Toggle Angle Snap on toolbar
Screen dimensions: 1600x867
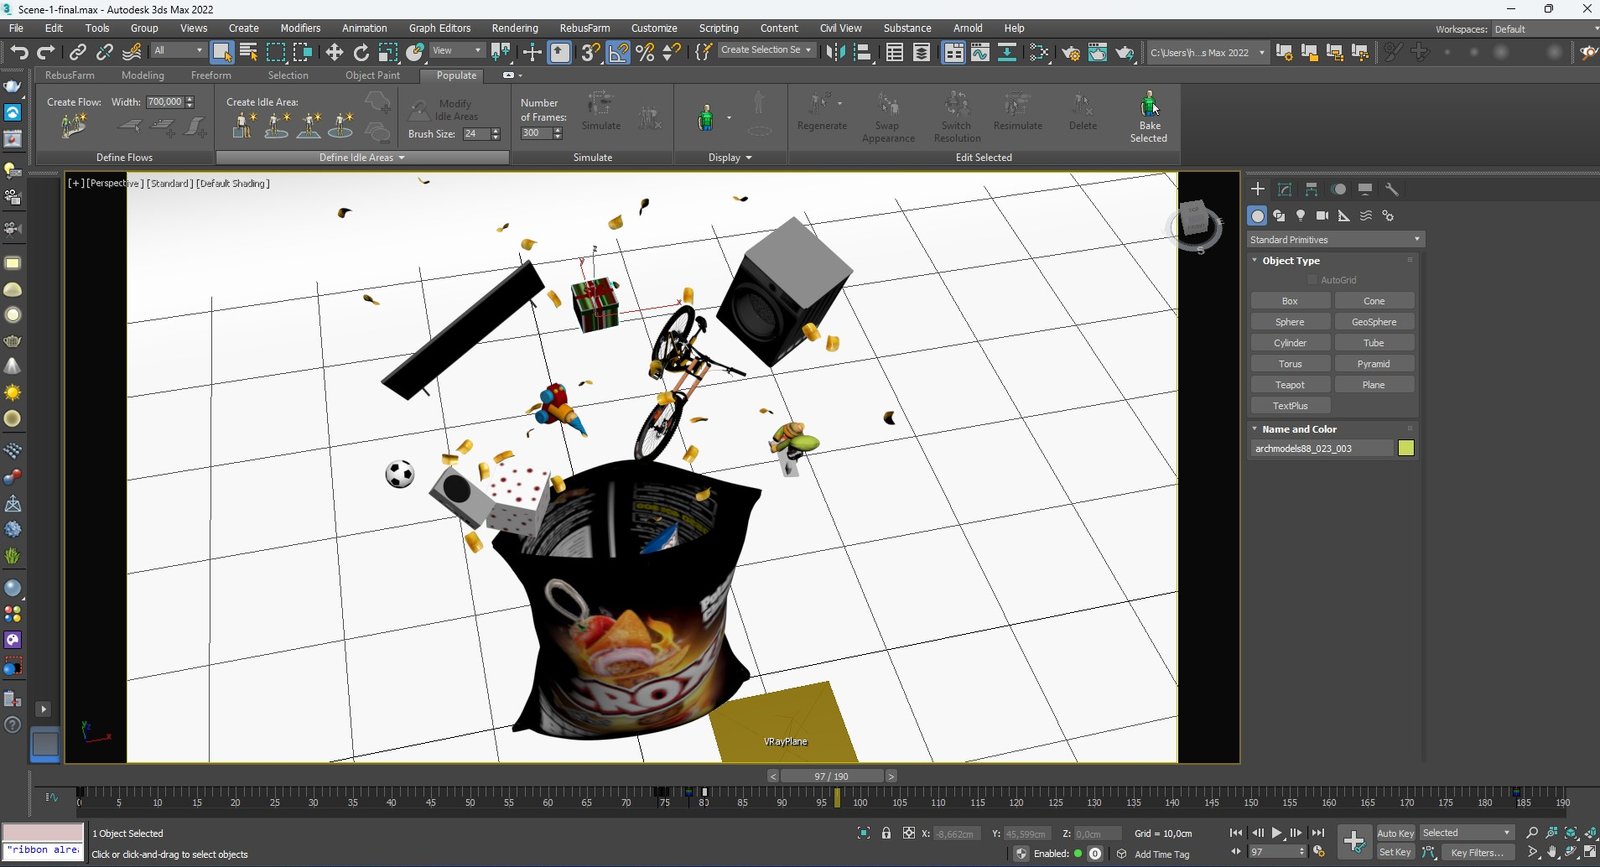pos(618,52)
